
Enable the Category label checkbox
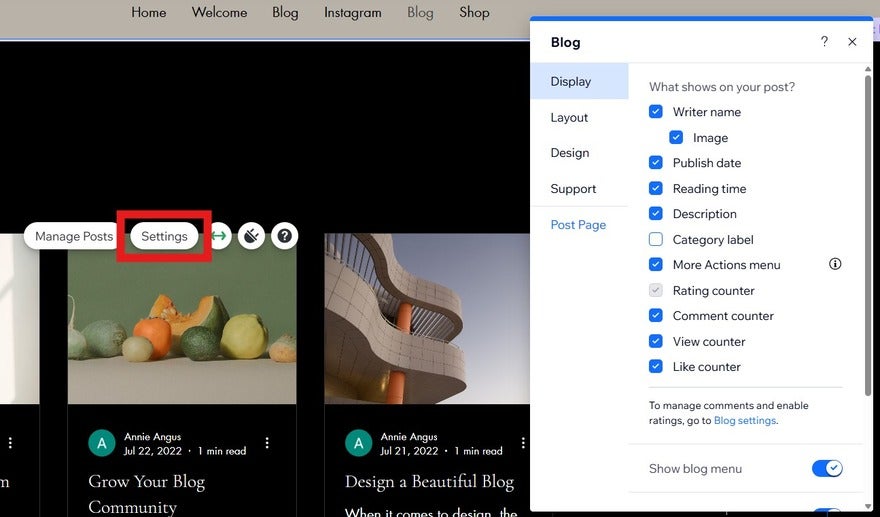pos(656,240)
